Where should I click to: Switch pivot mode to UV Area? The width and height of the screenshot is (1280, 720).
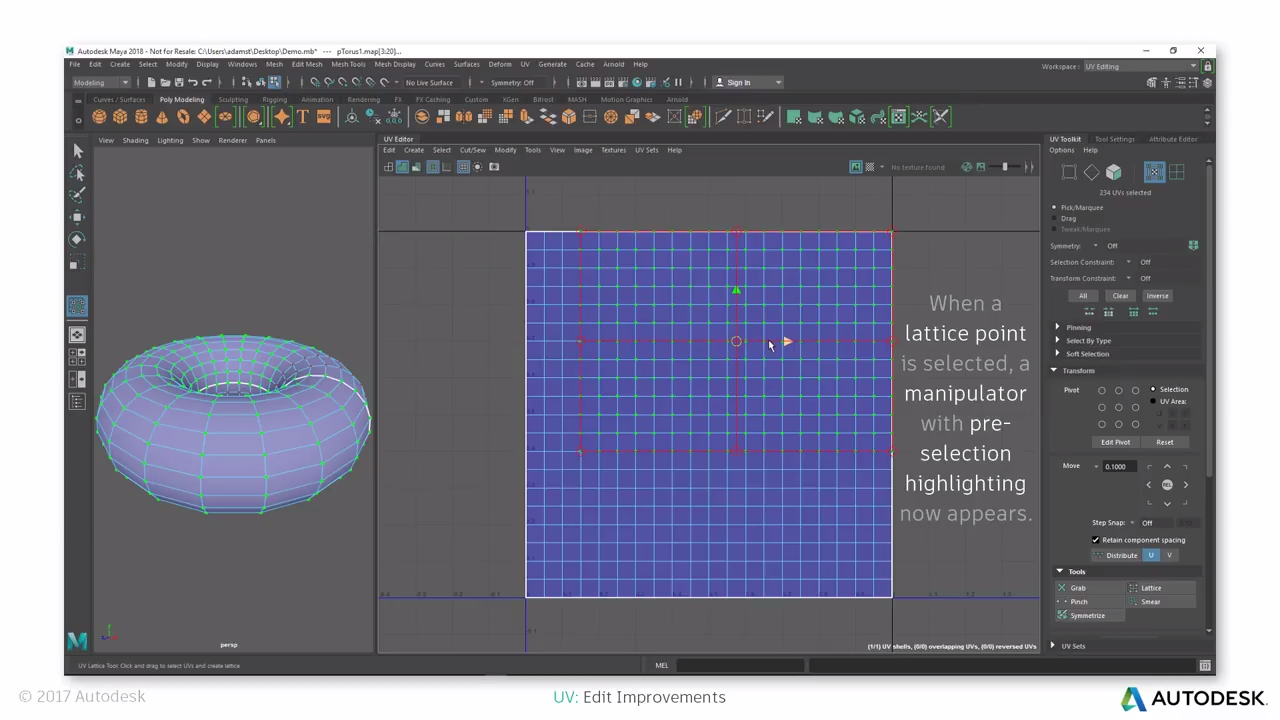coord(1153,401)
